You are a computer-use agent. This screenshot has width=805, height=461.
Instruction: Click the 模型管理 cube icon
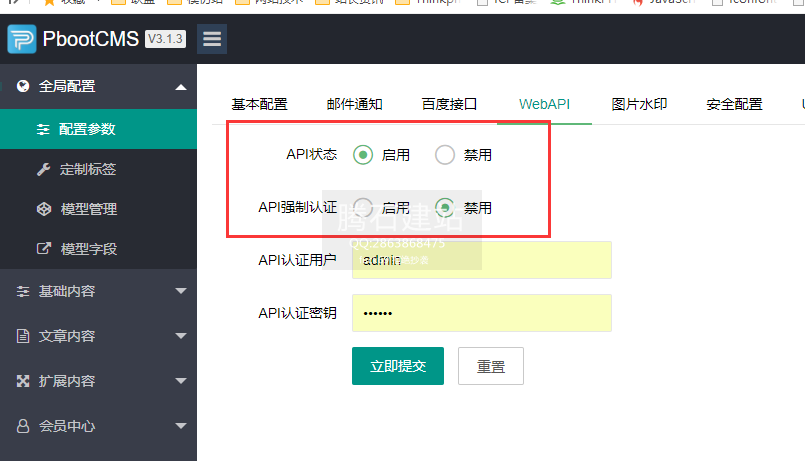pyautogui.click(x=43, y=209)
